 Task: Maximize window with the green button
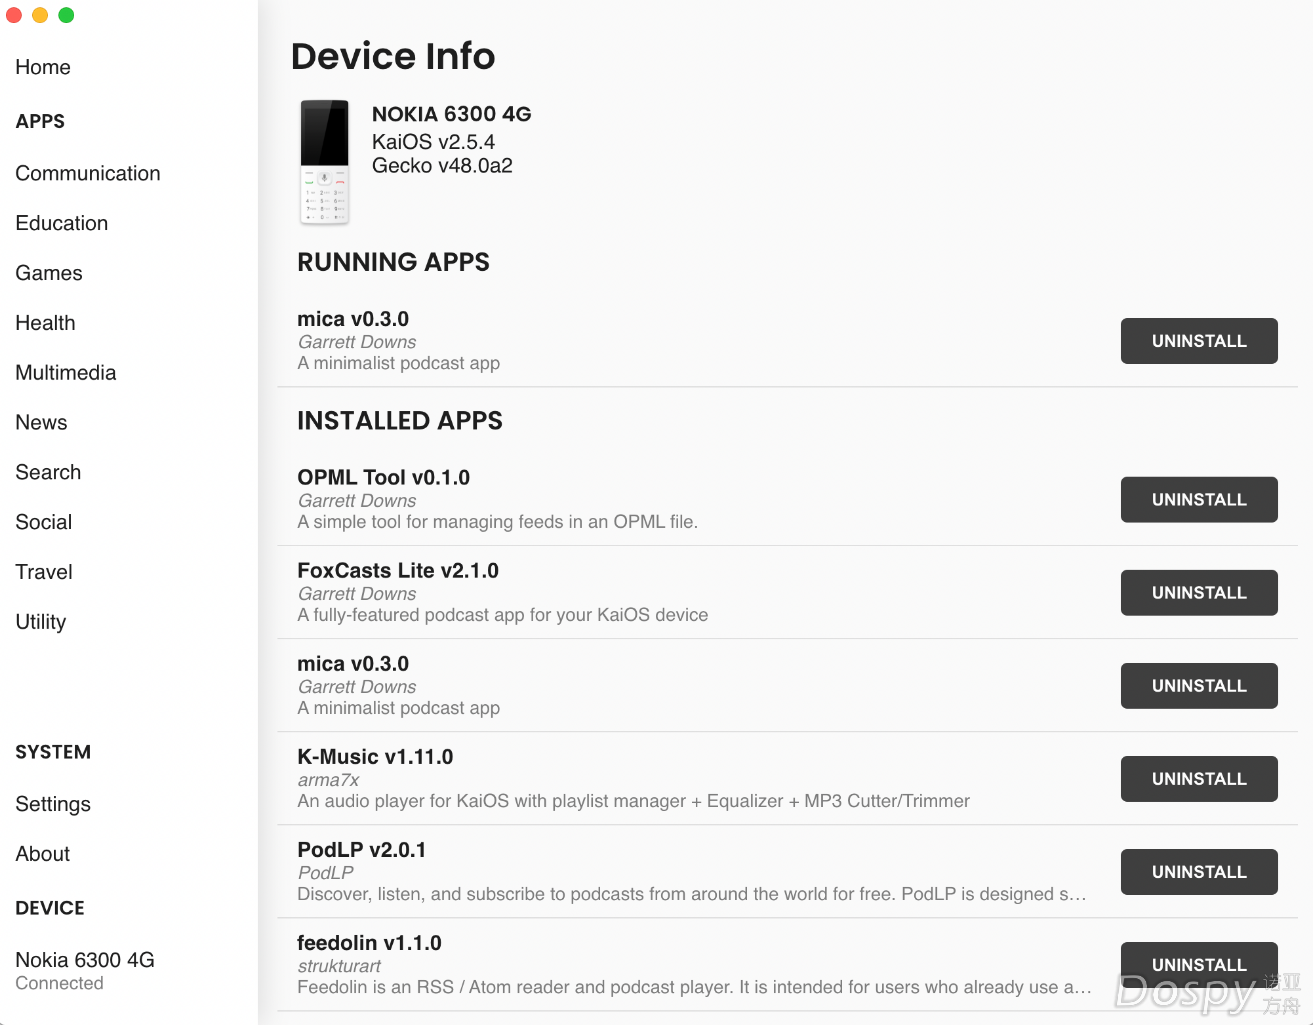66,15
